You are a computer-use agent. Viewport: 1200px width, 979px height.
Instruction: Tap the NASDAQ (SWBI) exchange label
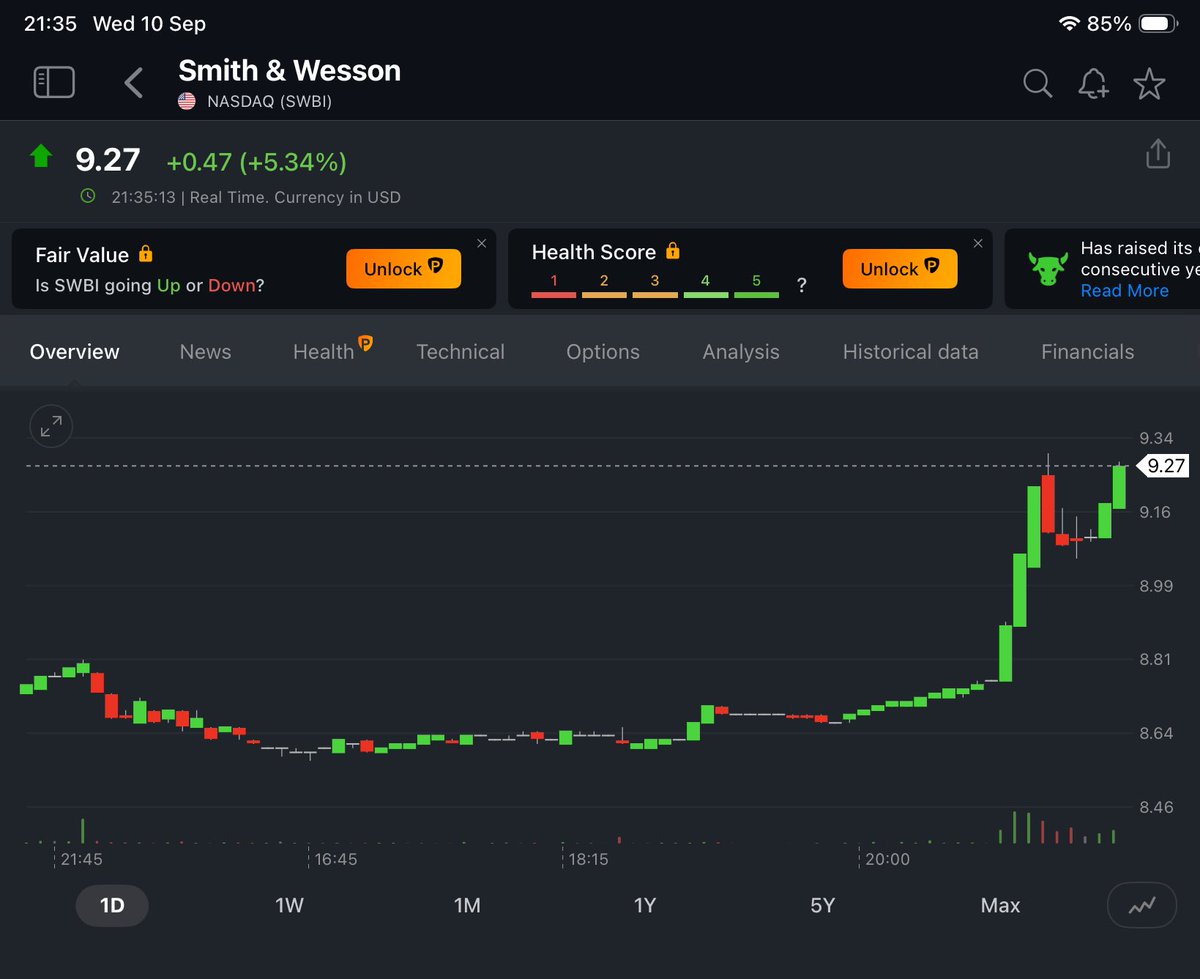(x=269, y=101)
